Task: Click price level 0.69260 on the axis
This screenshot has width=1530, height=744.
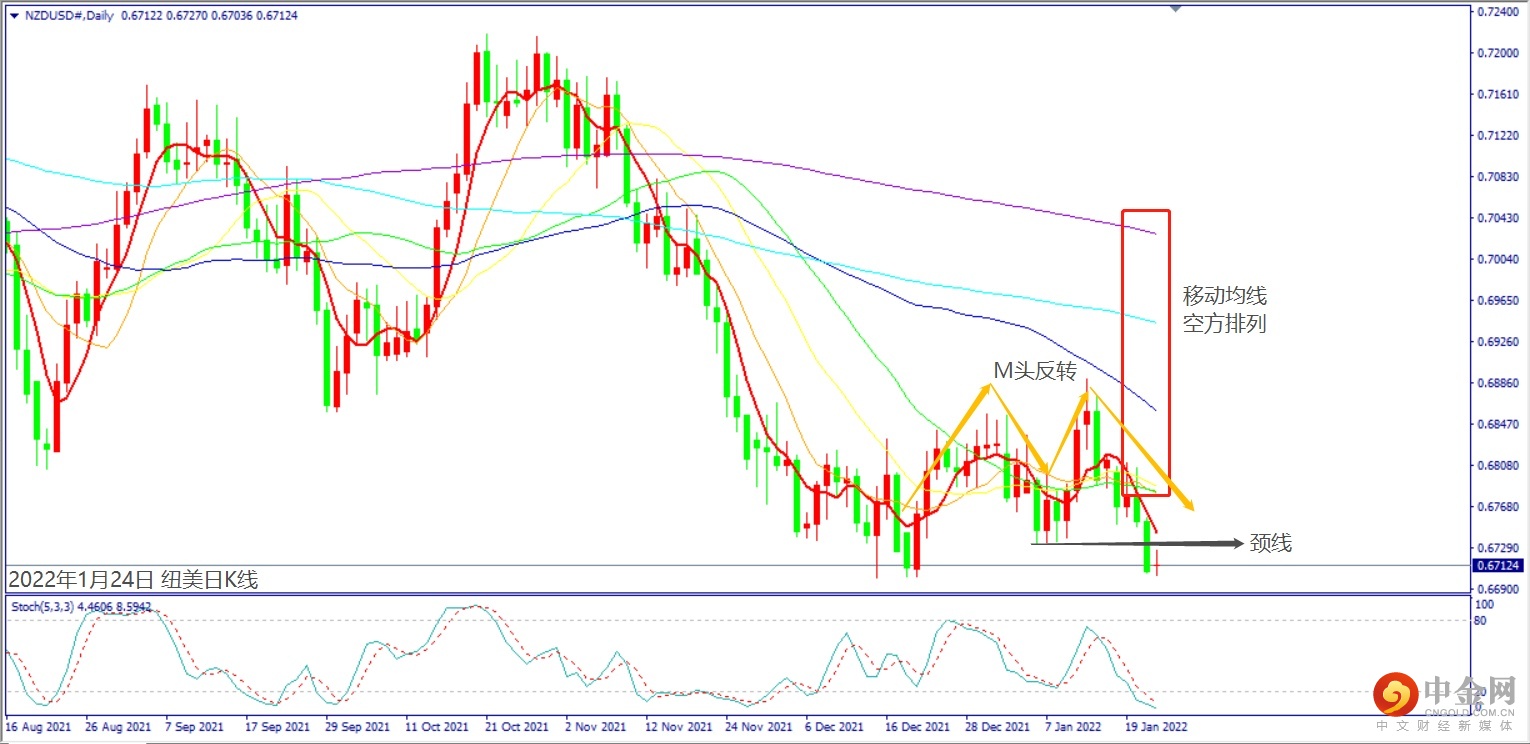Action: pos(1497,342)
